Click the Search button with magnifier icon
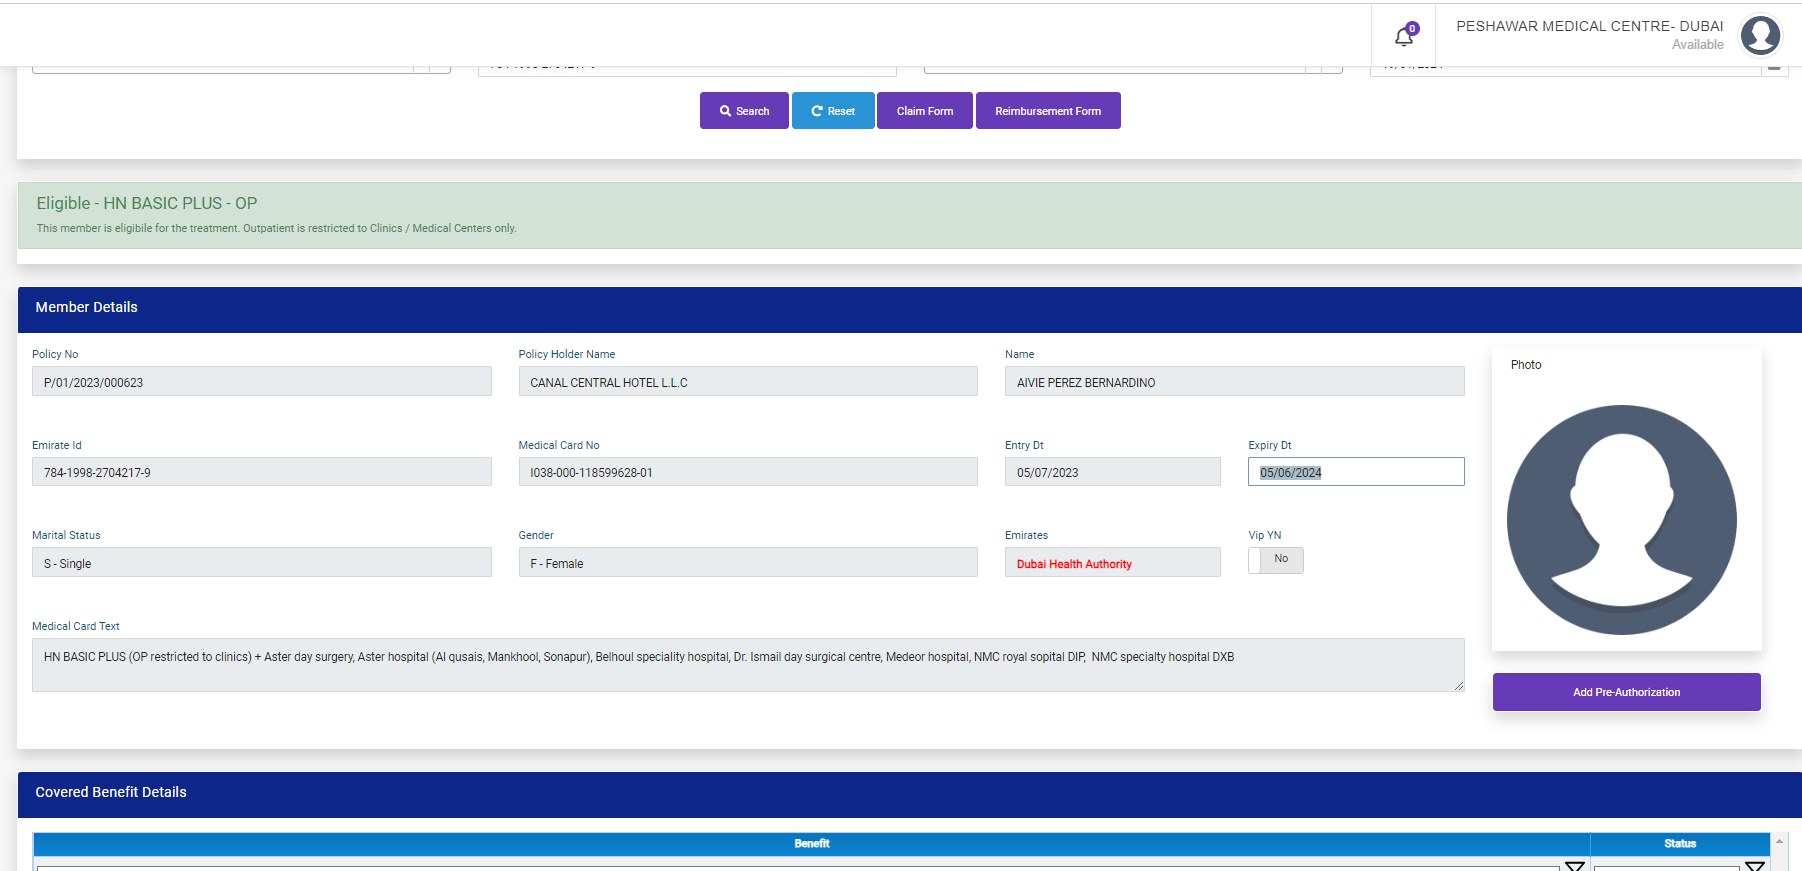The width and height of the screenshot is (1802, 871). (744, 111)
